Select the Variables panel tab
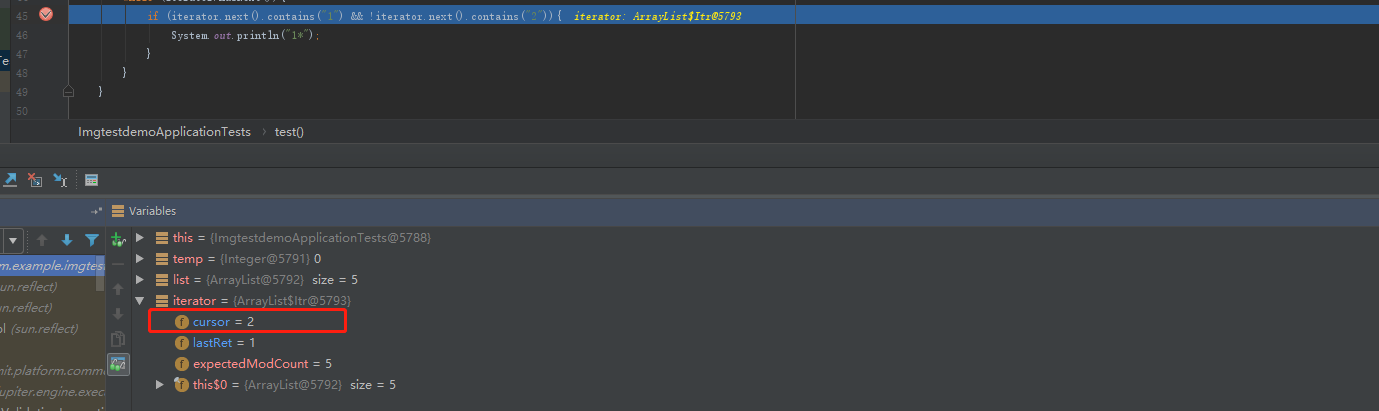Image resolution: width=1379 pixels, height=411 pixels. (x=144, y=211)
